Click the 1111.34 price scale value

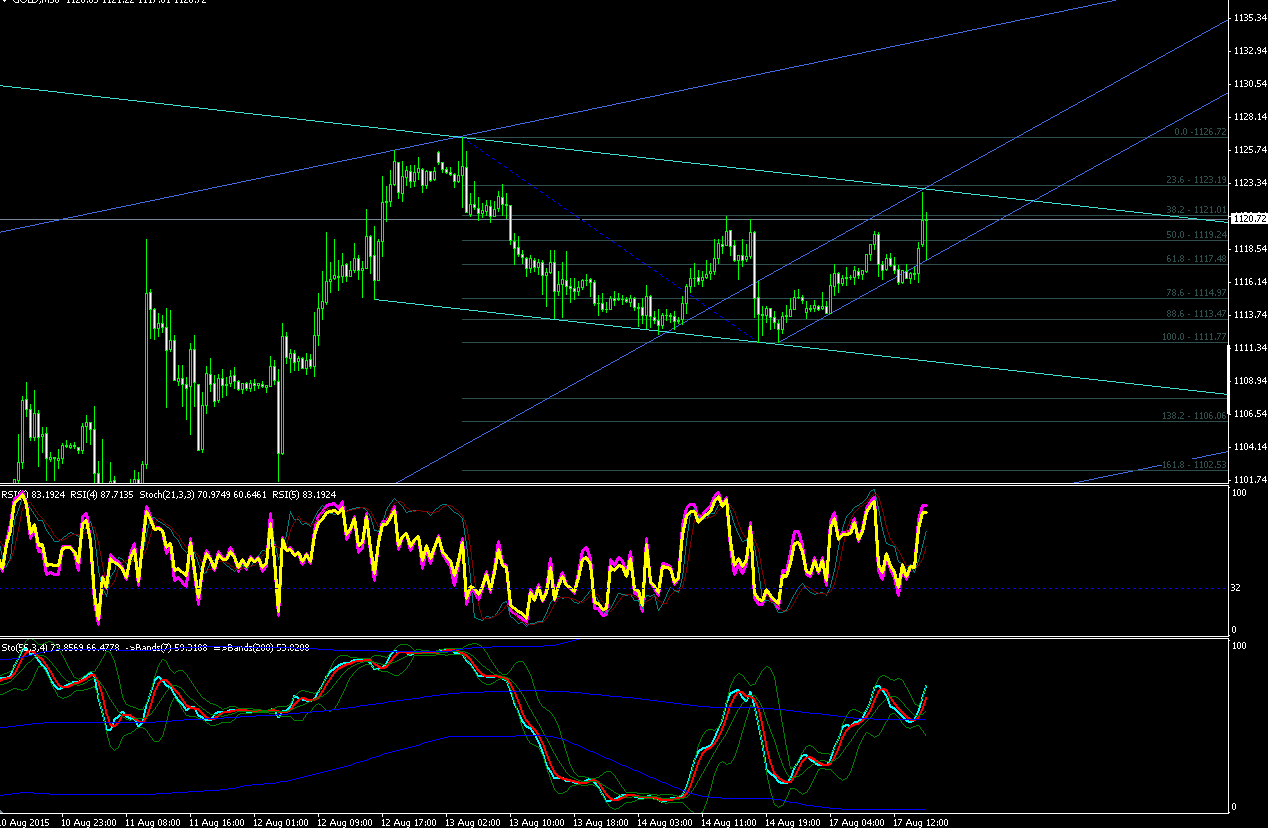(x=1251, y=347)
